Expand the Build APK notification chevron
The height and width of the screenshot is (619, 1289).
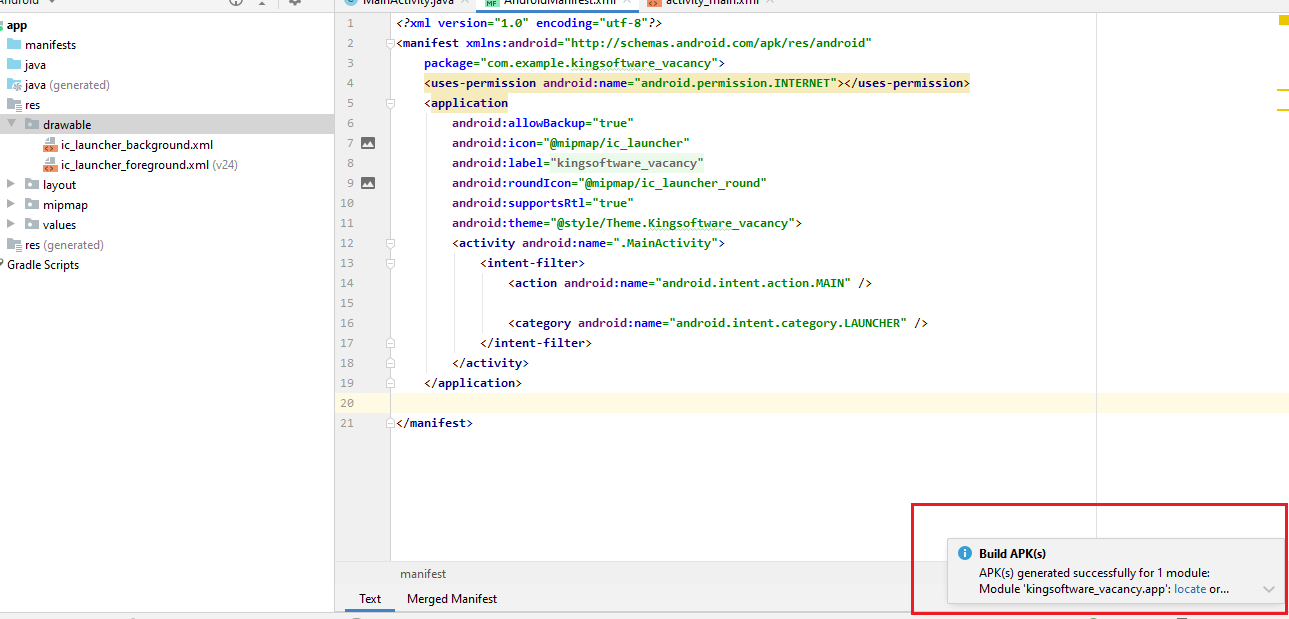point(1269,589)
